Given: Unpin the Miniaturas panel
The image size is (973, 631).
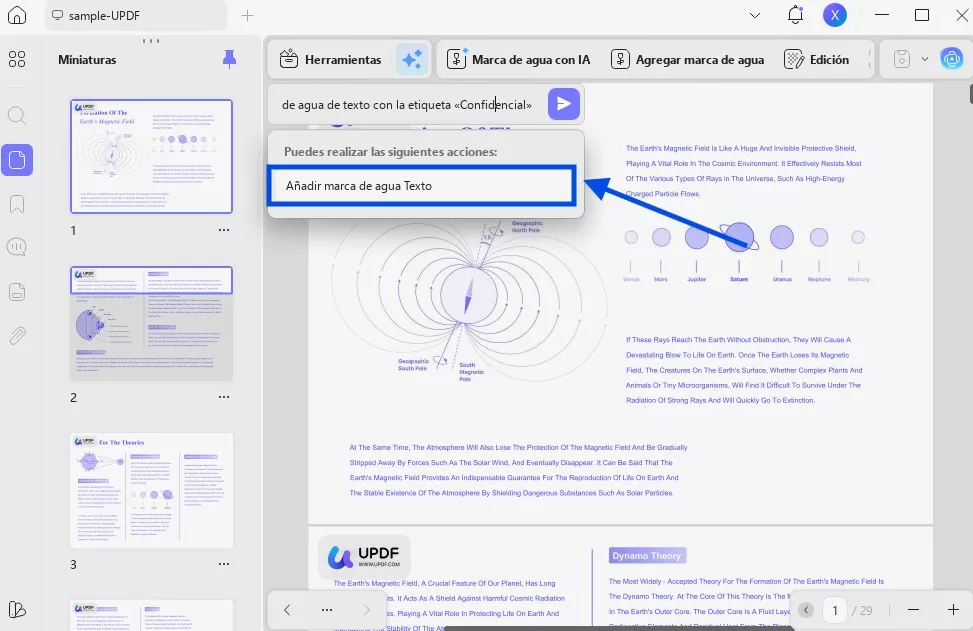Looking at the screenshot, I should pos(229,60).
